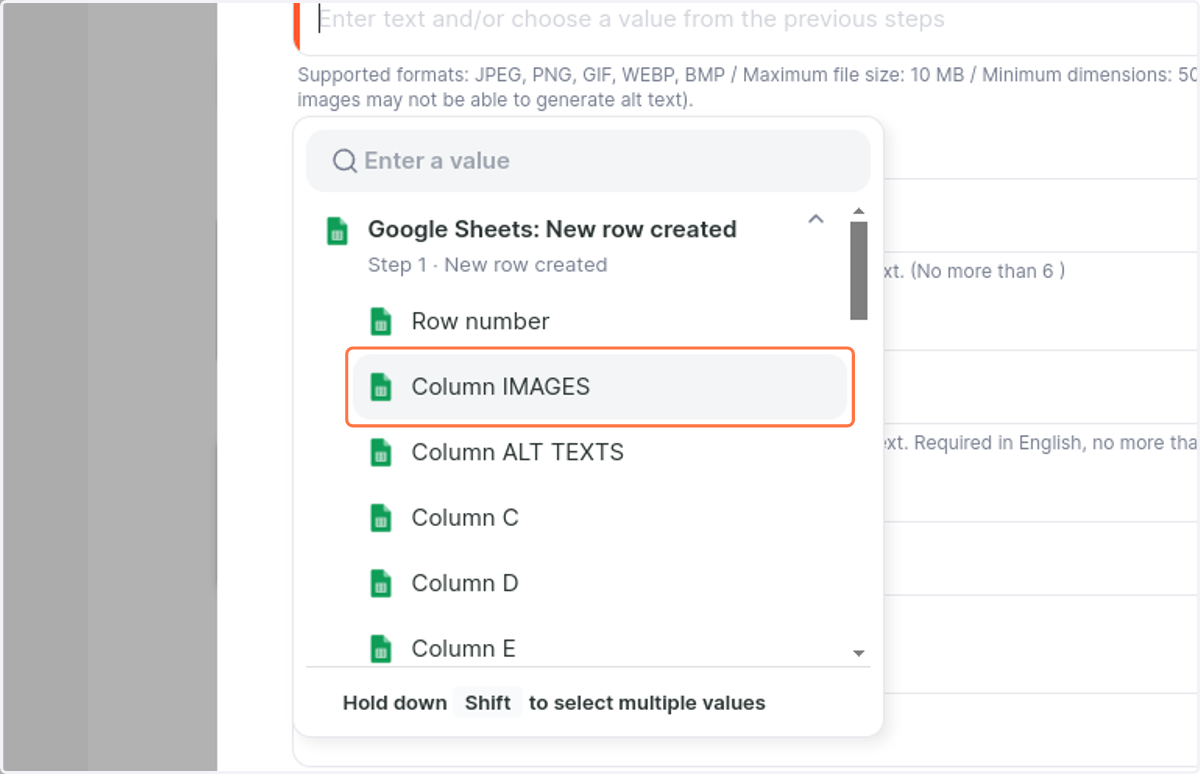Click the 'Step 1 · New row created' subtitle
This screenshot has width=1200, height=774.
pyautogui.click(x=487, y=265)
